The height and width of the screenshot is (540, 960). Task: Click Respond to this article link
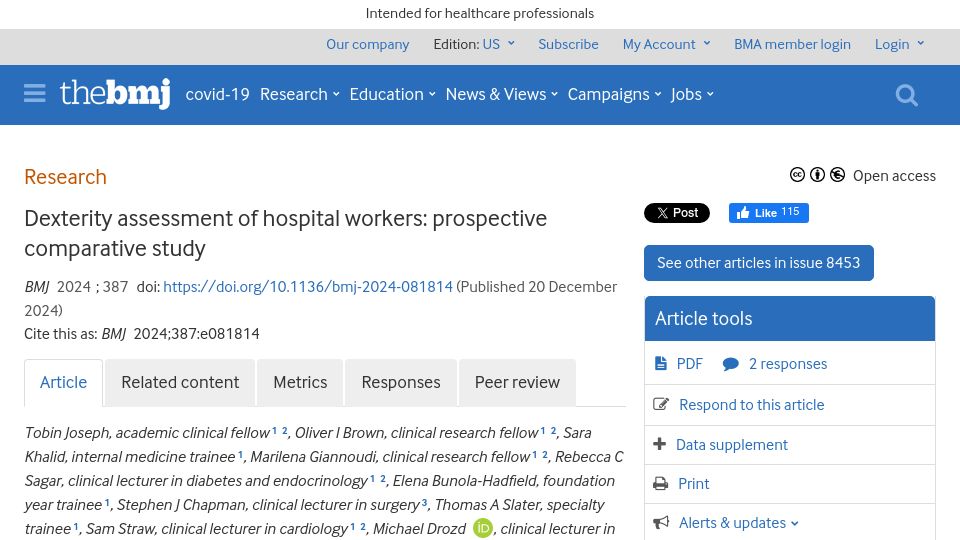pyautogui.click(x=752, y=405)
